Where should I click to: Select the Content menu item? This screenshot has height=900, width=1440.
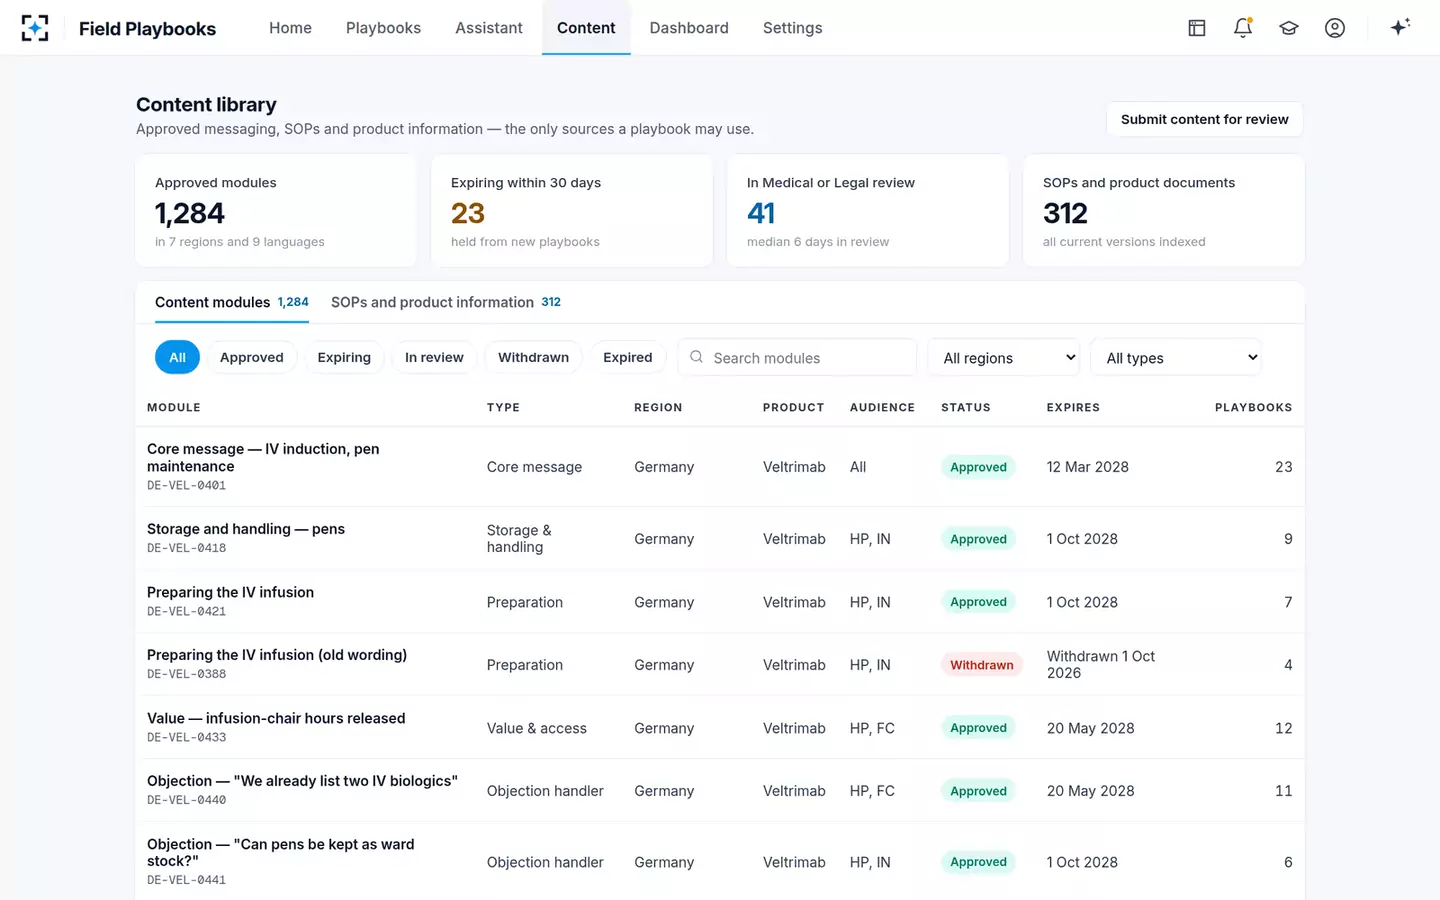click(x=586, y=28)
